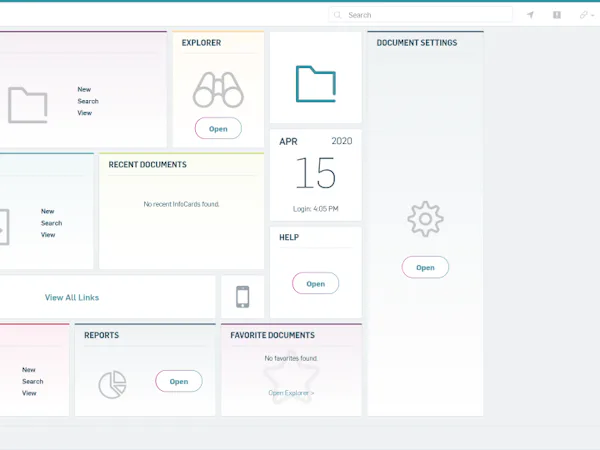Screen dimensions: 600x450
Task: Click Search in the red-topped tile
Action: (x=33, y=382)
